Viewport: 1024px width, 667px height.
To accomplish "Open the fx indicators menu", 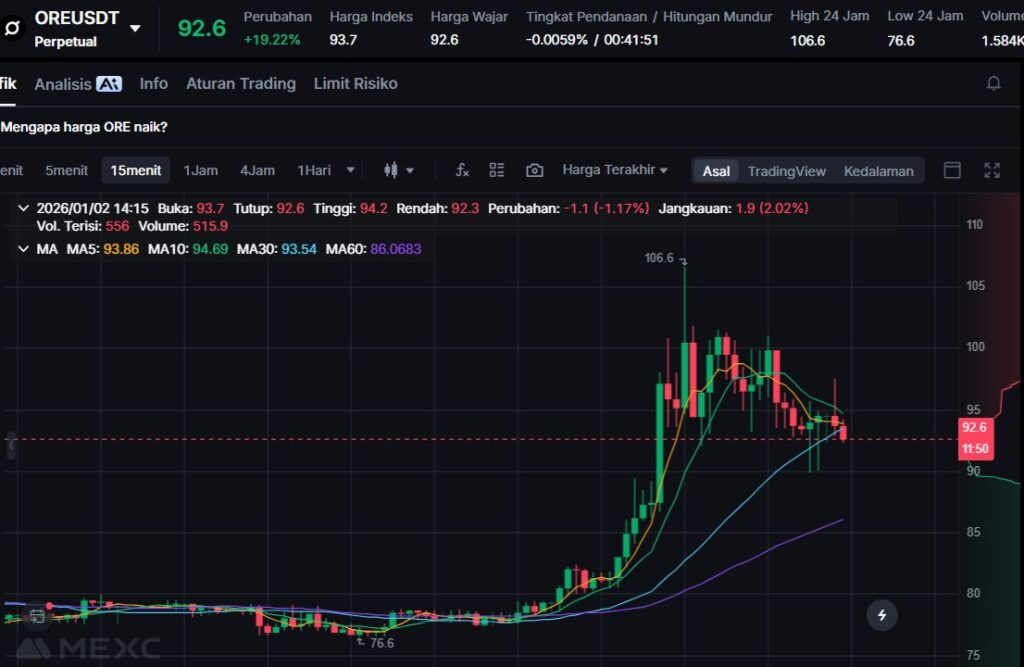I will pyautogui.click(x=462, y=170).
